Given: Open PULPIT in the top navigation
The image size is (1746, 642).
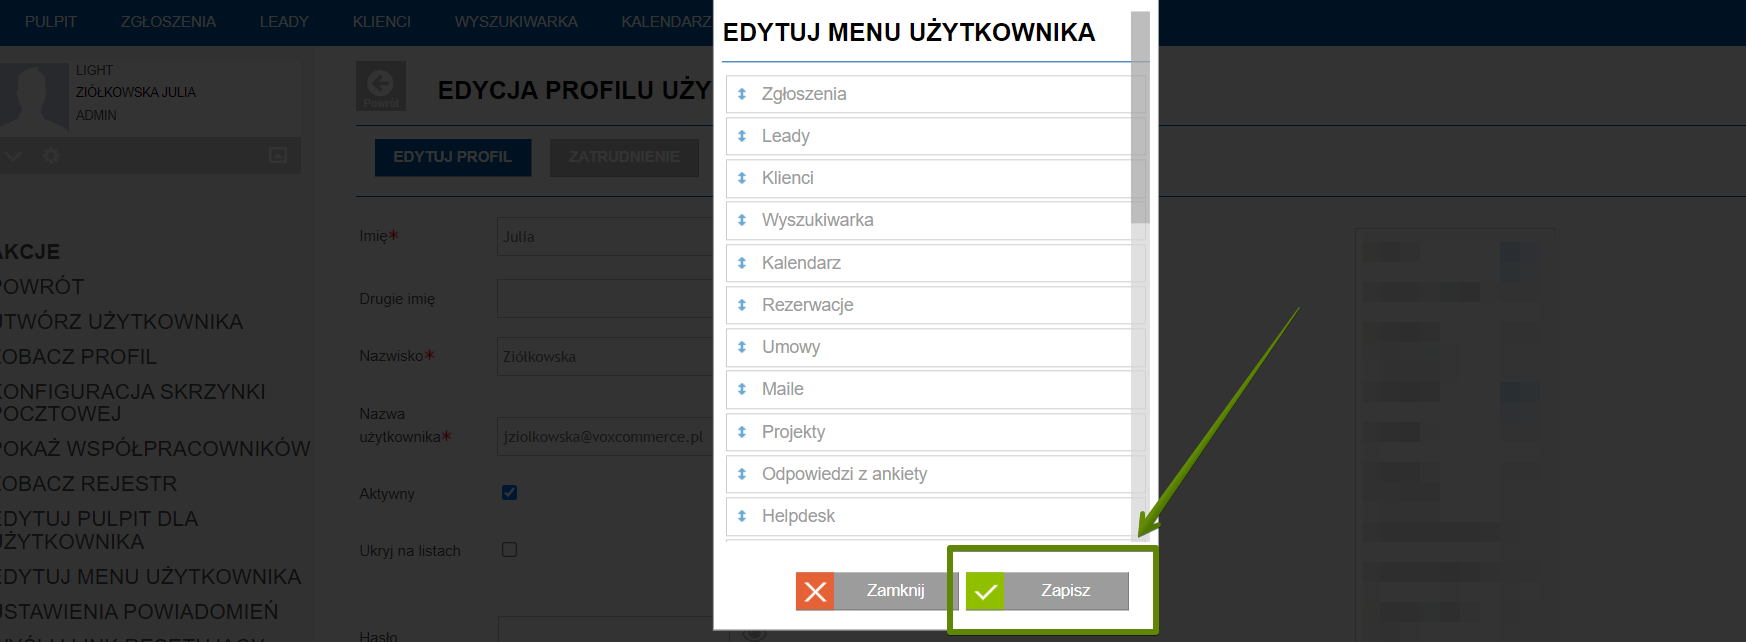Looking at the screenshot, I should tap(51, 22).
